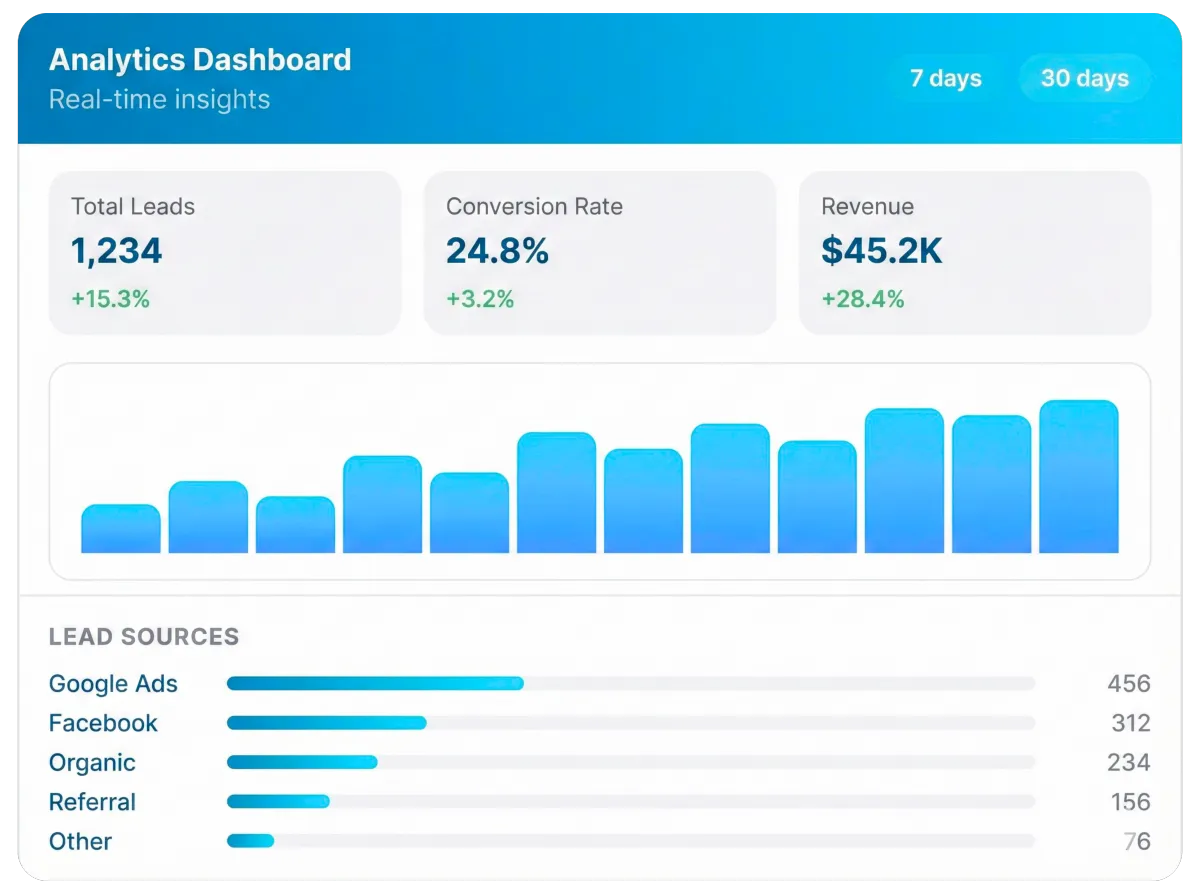Select the Organic source label

coord(92,763)
